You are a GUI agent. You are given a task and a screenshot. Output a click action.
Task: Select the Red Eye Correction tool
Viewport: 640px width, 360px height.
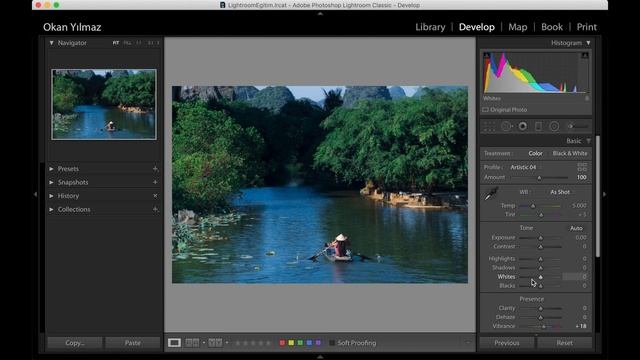coord(522,127)
